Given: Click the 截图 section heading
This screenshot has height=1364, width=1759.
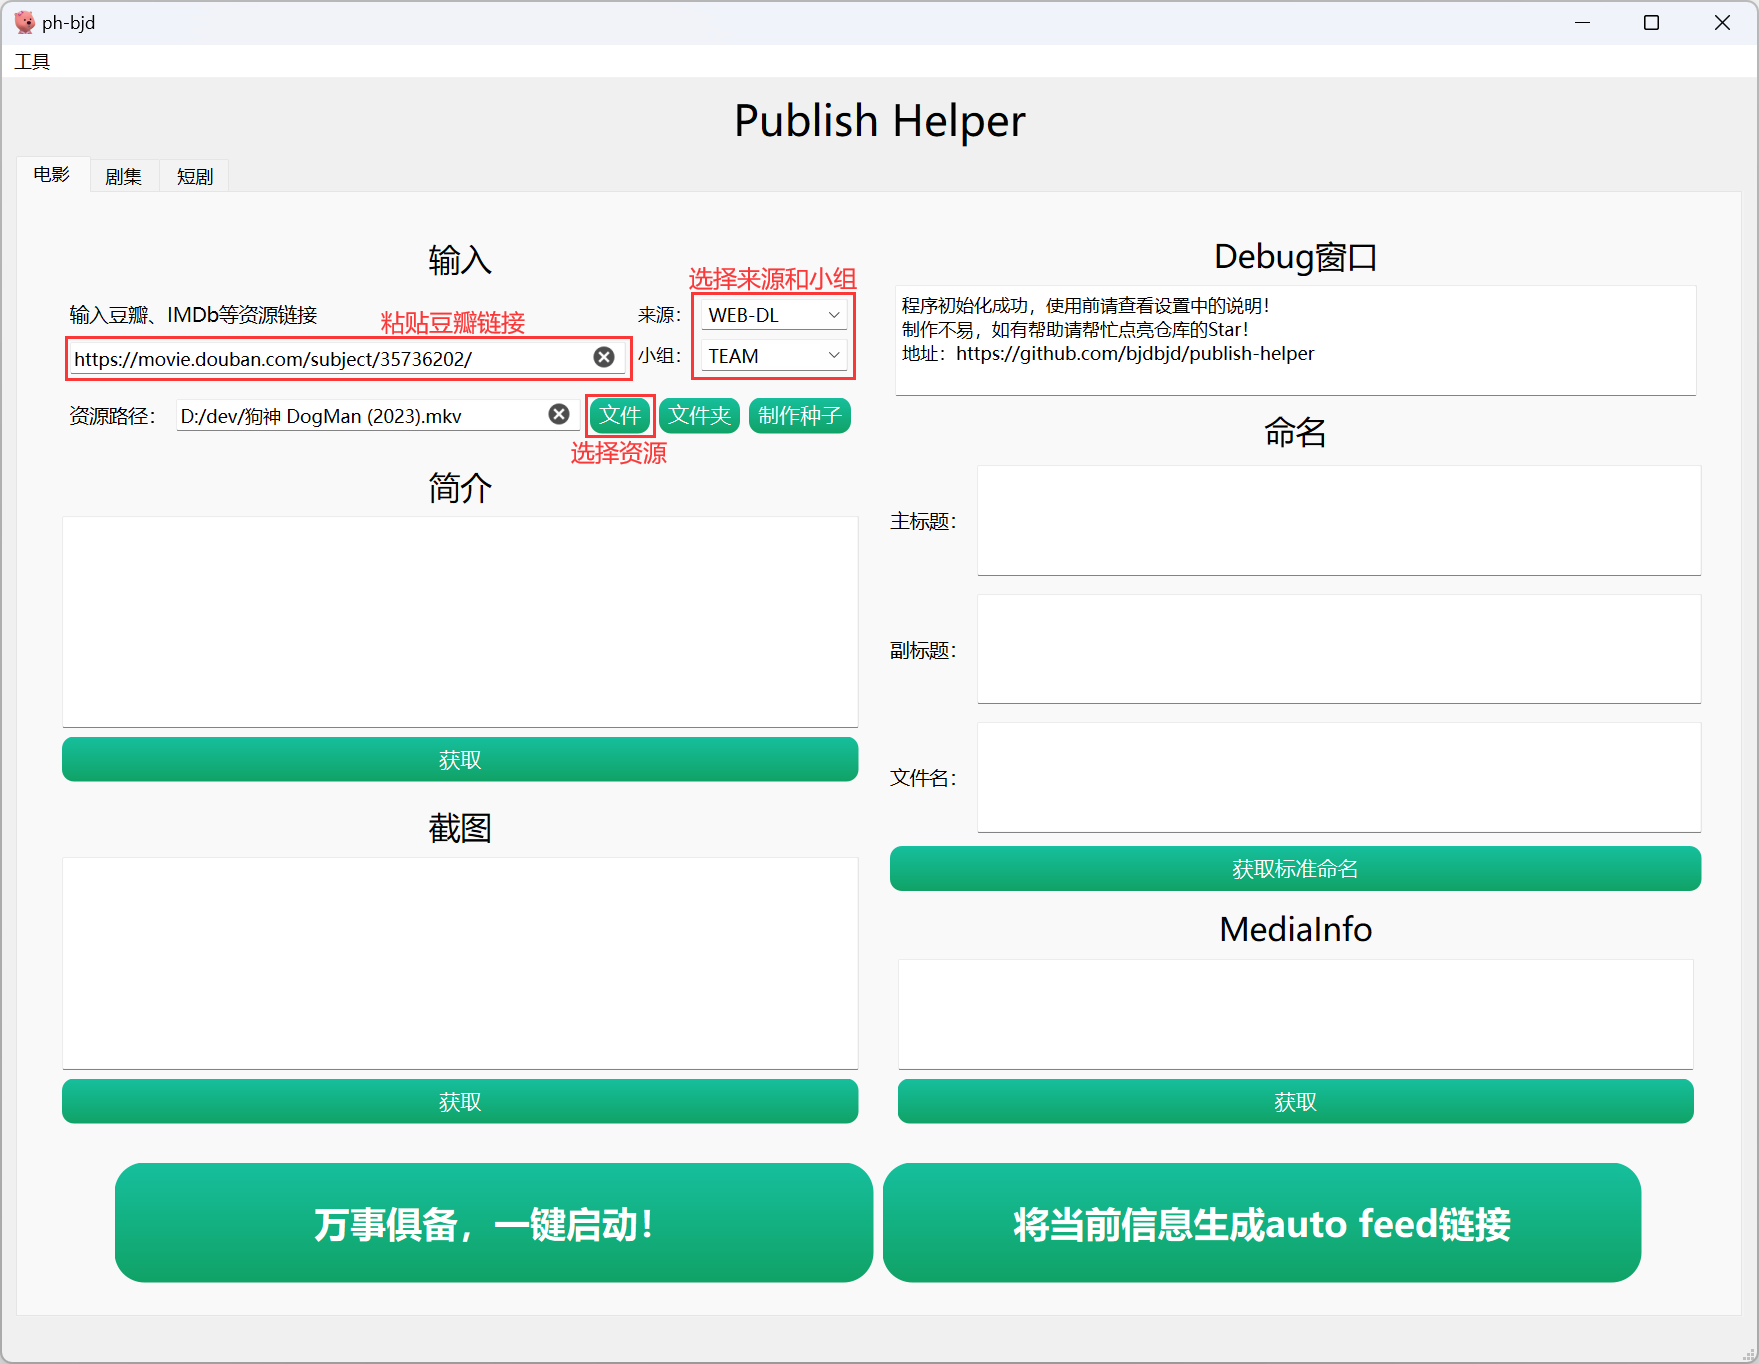Looking at the screenshot, I should pyautogui.click(x=460, y=828).
